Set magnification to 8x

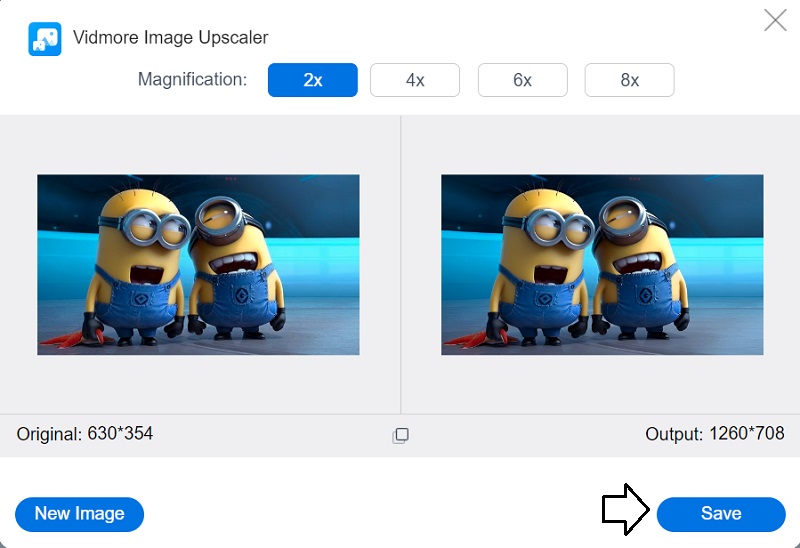pos(629,80)
